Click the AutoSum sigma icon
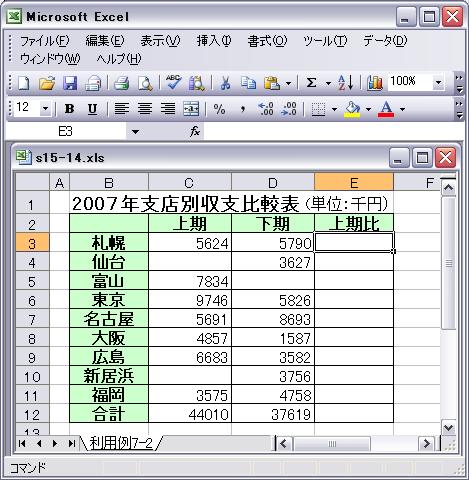The width and height of the screenshot is (469, 480). (311, 83)
